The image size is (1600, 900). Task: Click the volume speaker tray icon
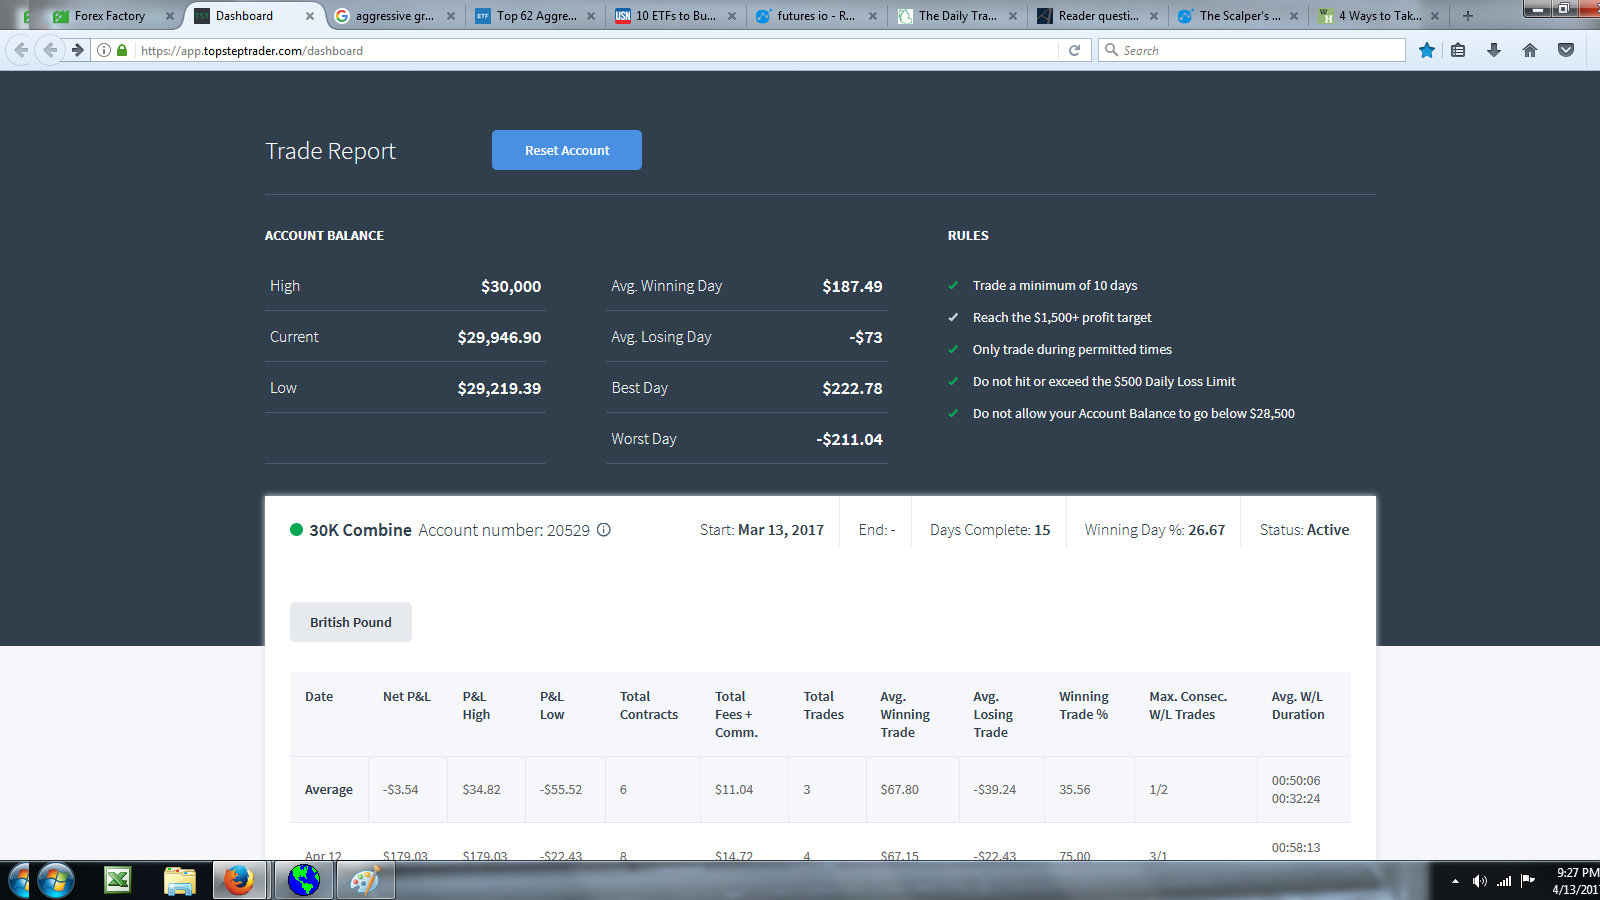point(1479,881)
